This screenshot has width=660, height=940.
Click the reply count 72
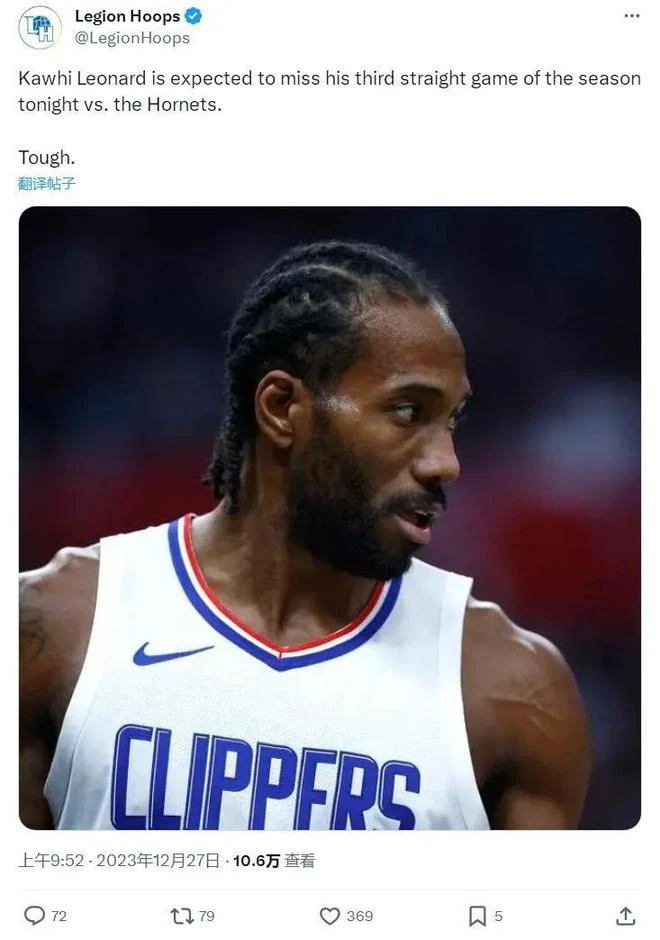59,916
